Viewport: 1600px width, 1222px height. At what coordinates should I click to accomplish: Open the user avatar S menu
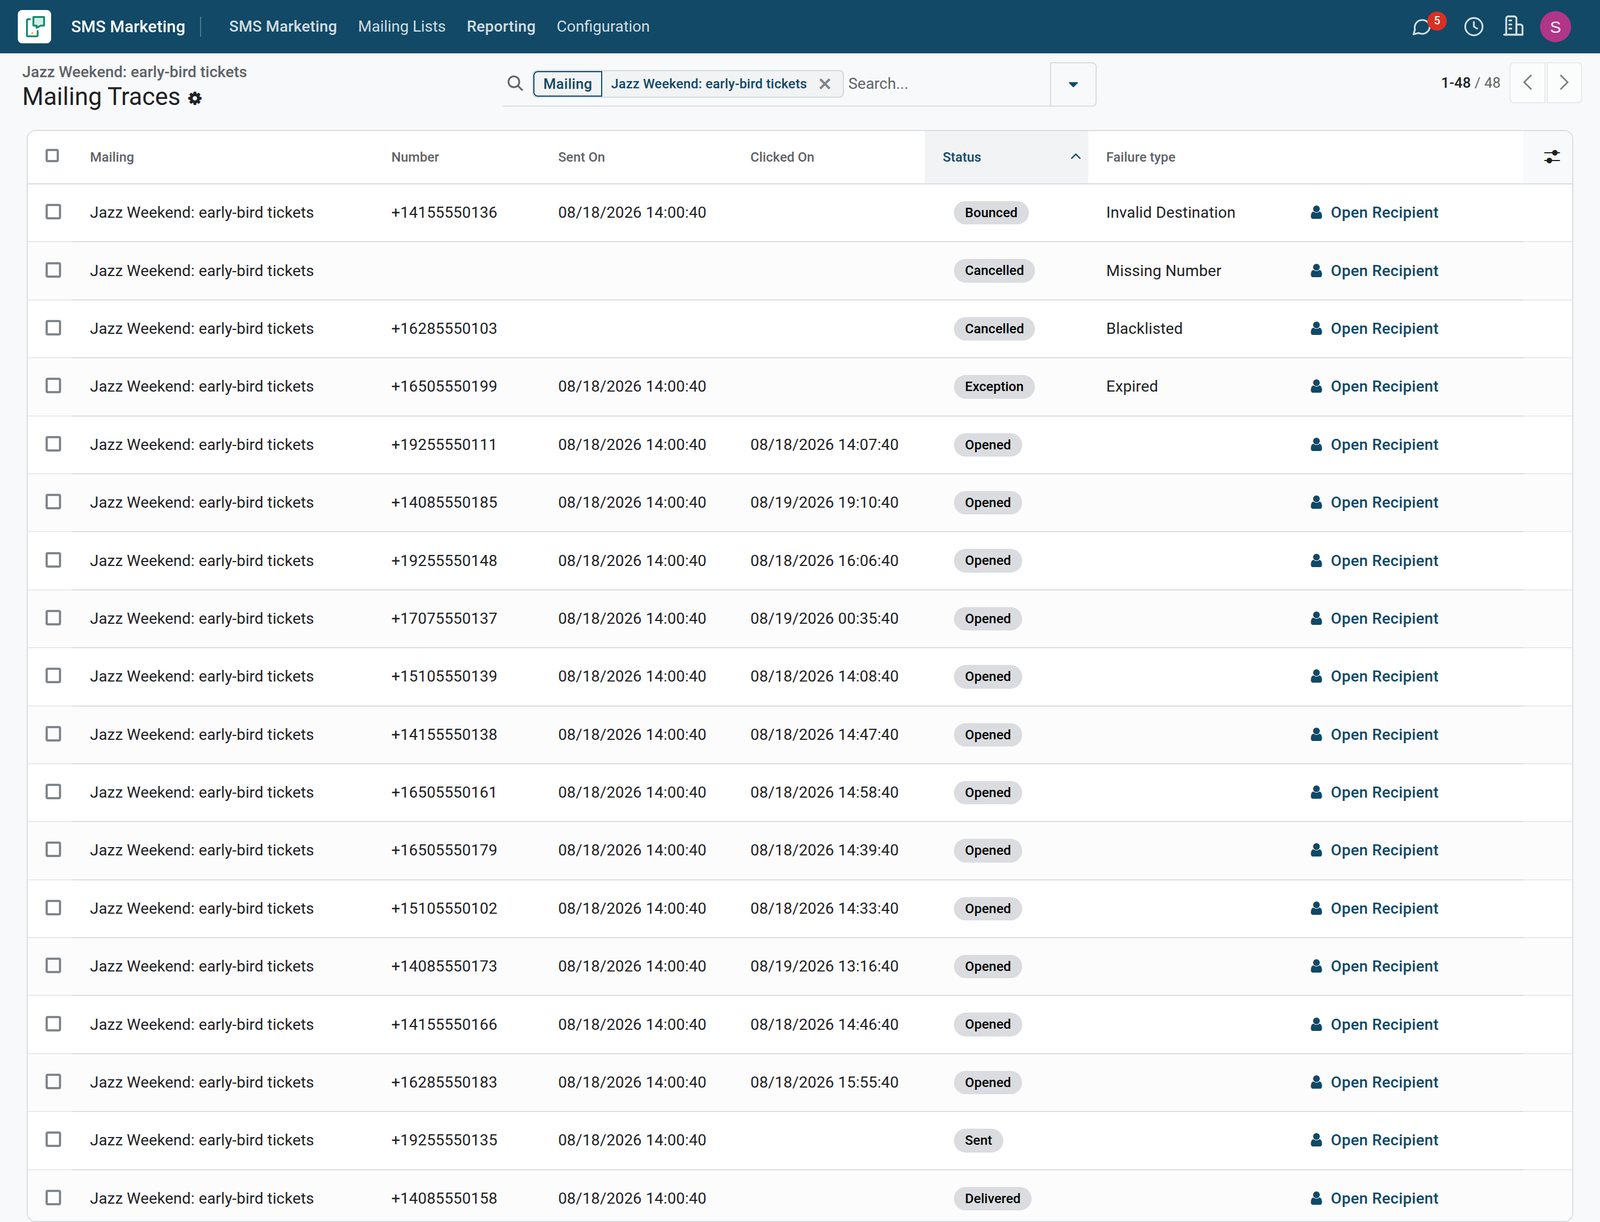(1555, 27)
